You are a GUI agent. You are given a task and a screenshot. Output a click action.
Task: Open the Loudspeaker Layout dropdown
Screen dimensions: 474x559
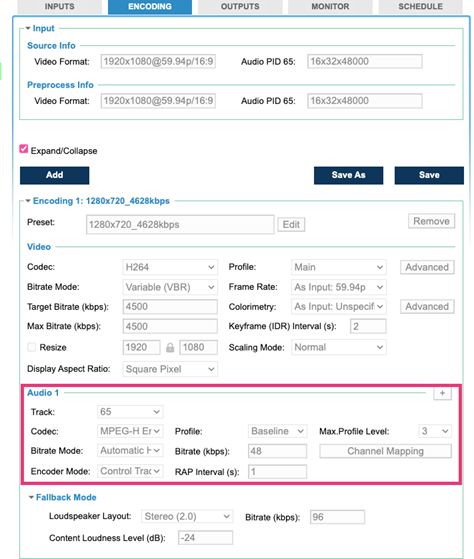click(187, 516)
